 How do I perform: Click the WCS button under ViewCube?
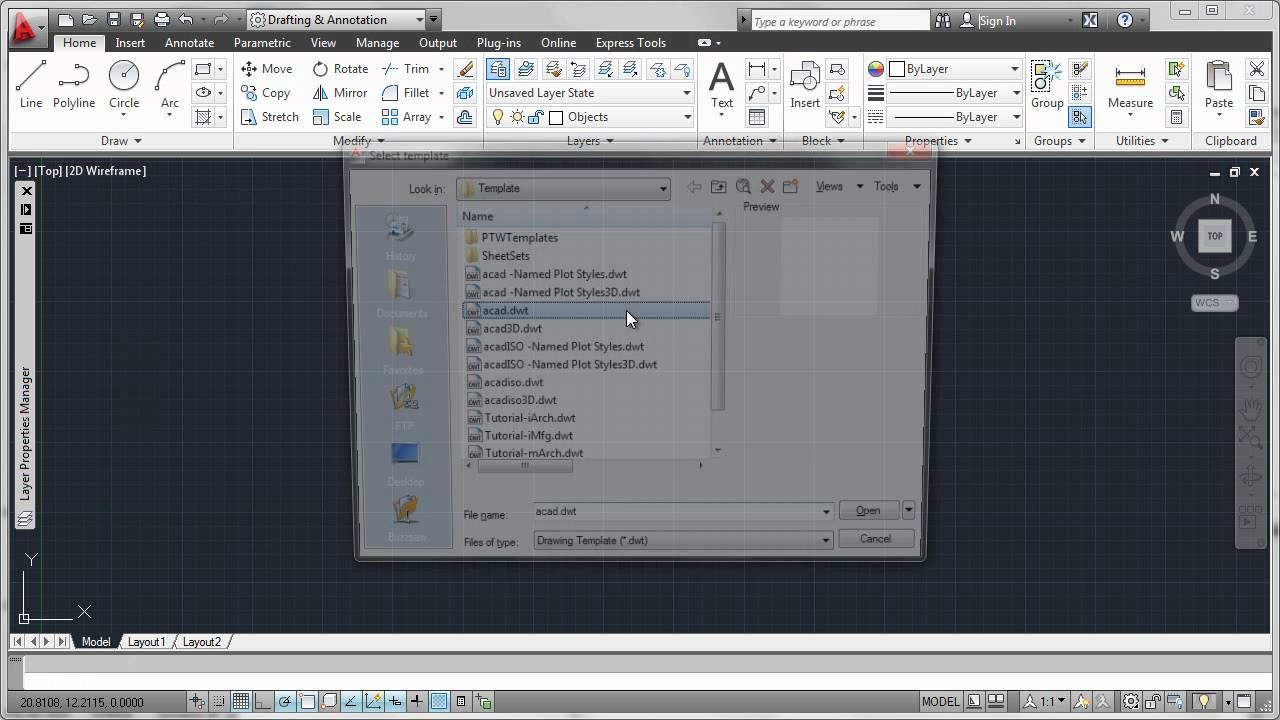pos(1215,303)
